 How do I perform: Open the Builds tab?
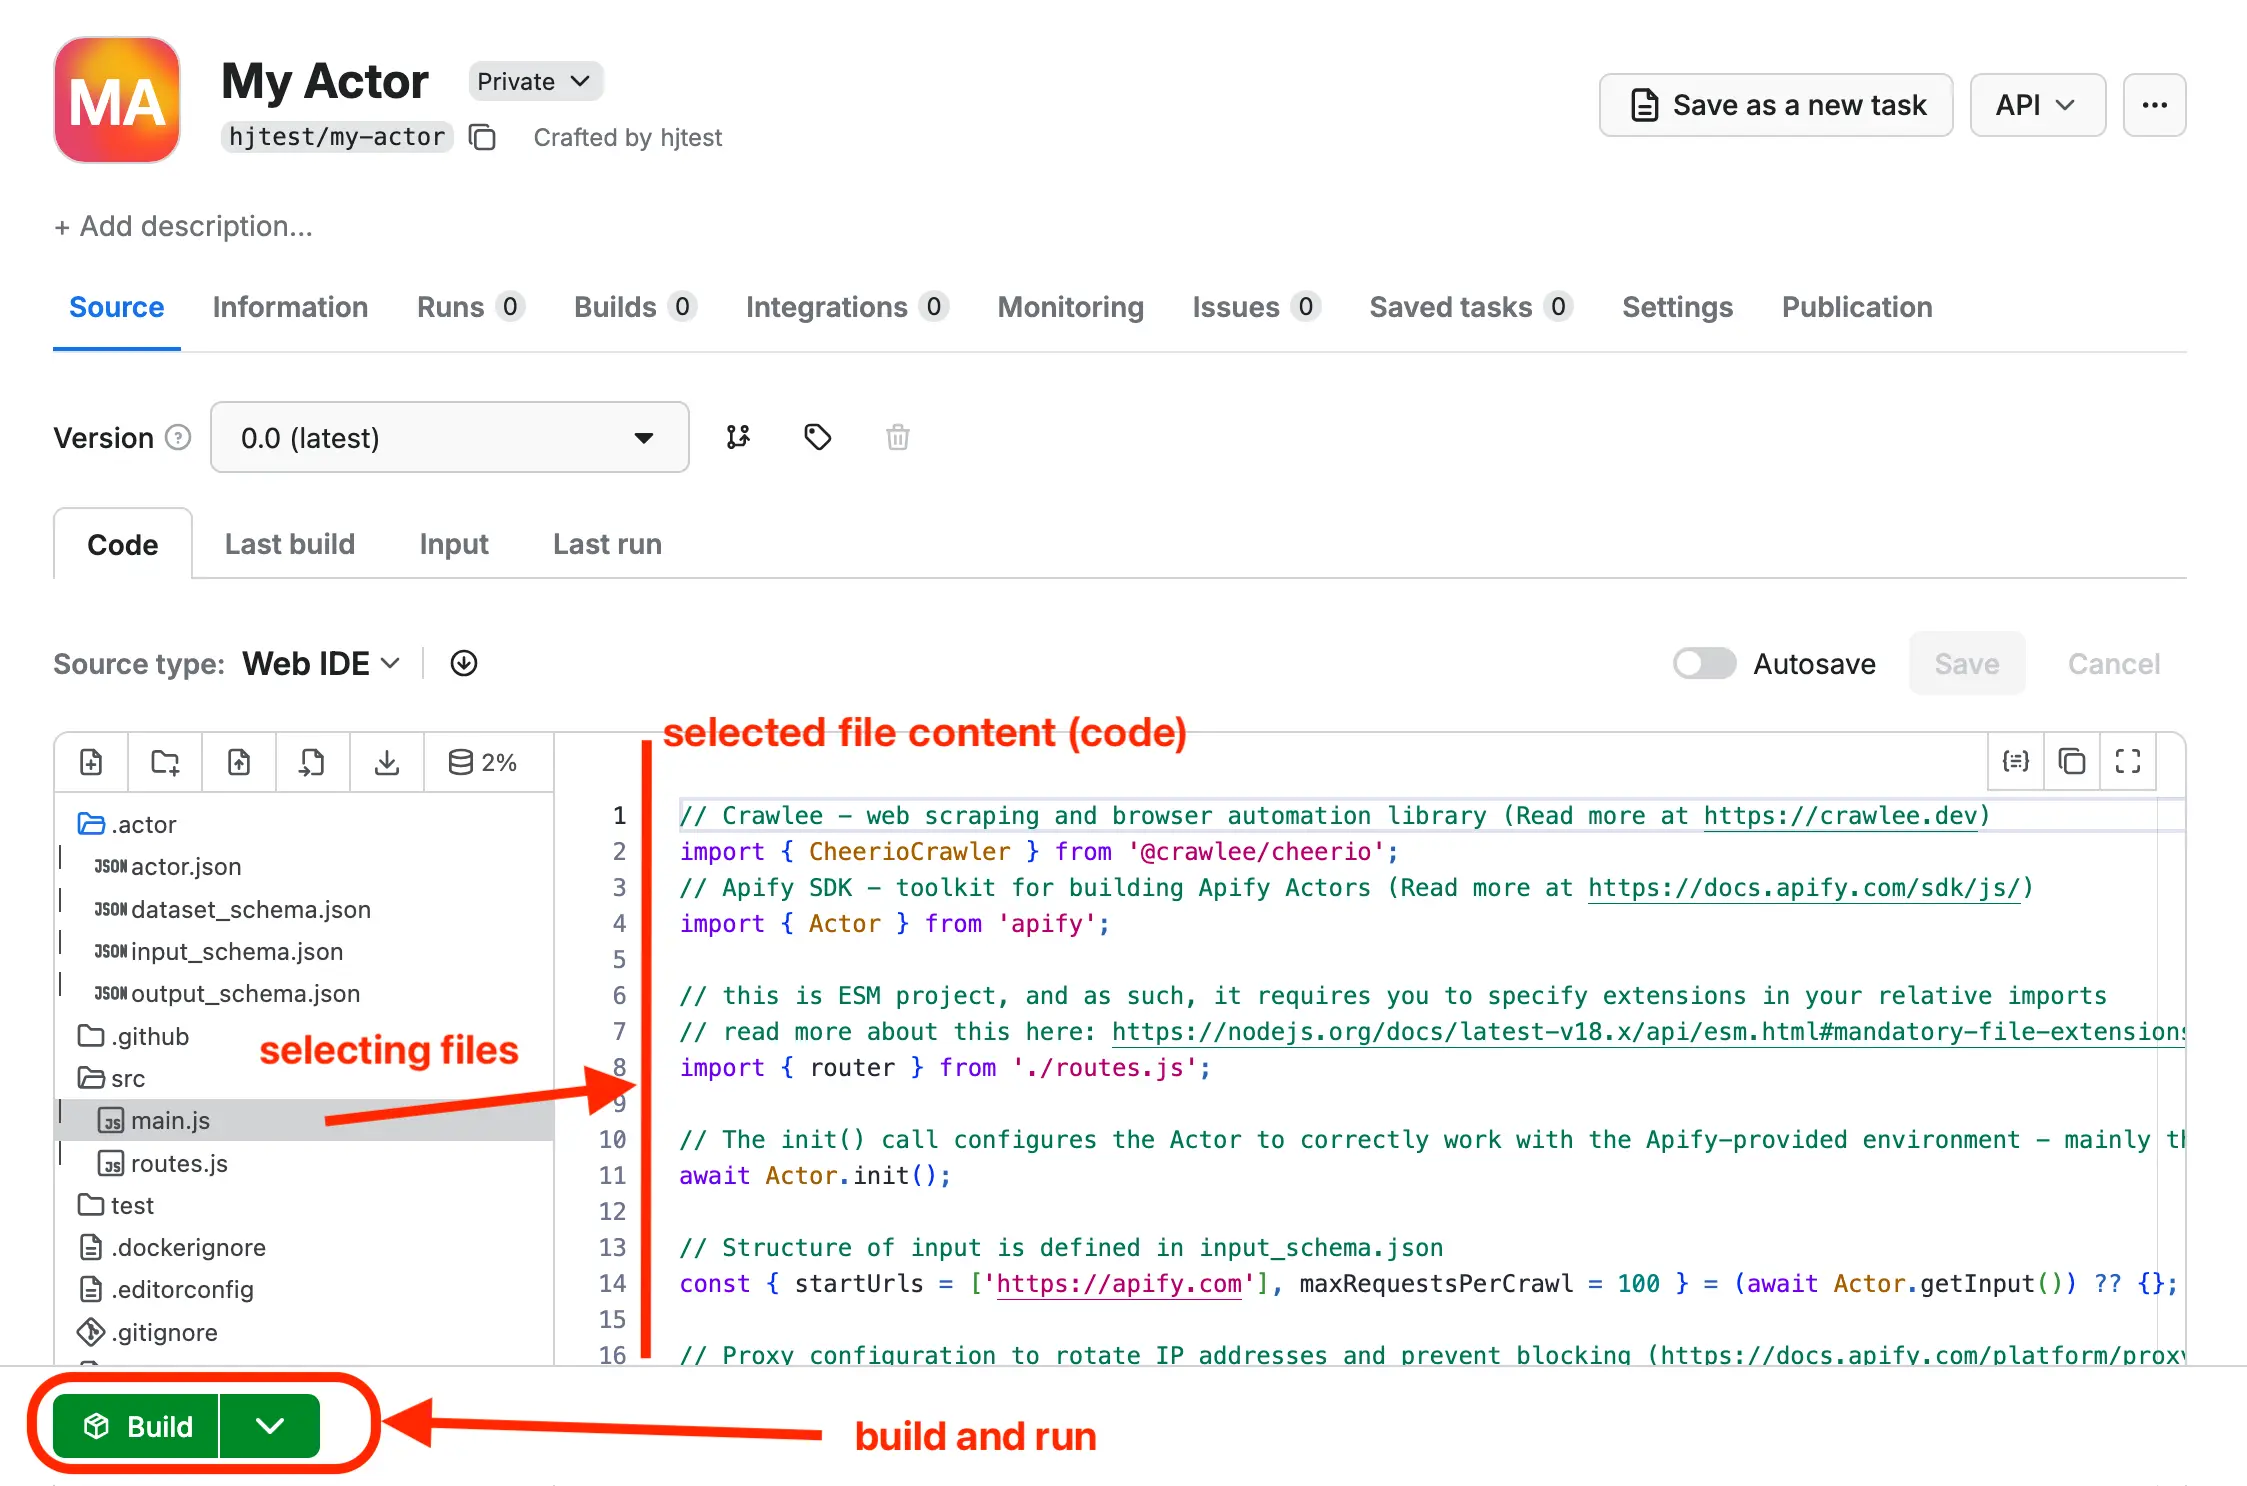click(634, 307)
